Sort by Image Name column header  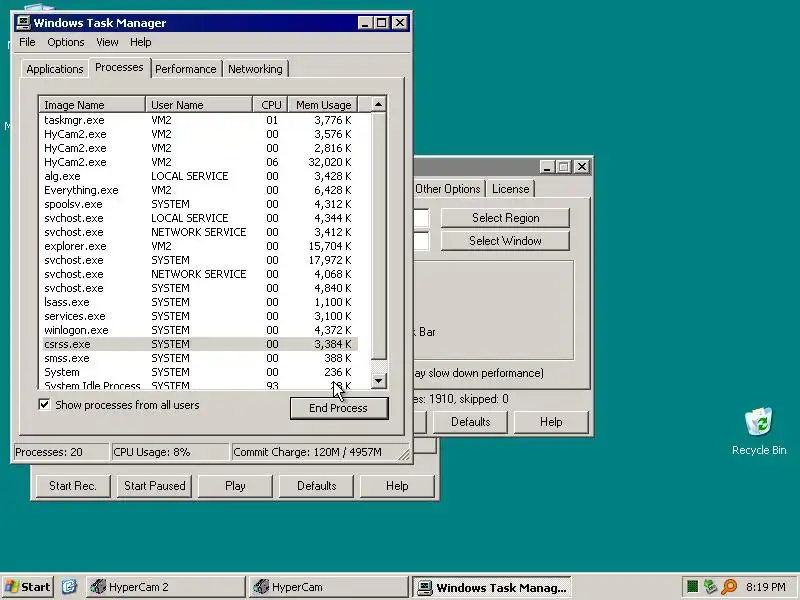92,105
